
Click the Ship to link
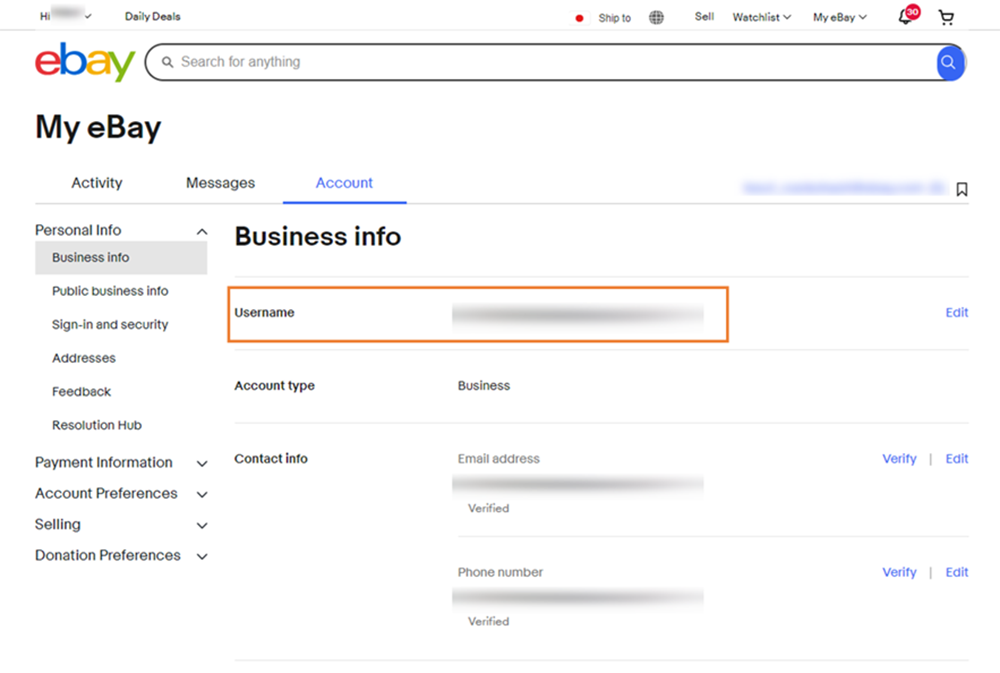click(615, 18)
